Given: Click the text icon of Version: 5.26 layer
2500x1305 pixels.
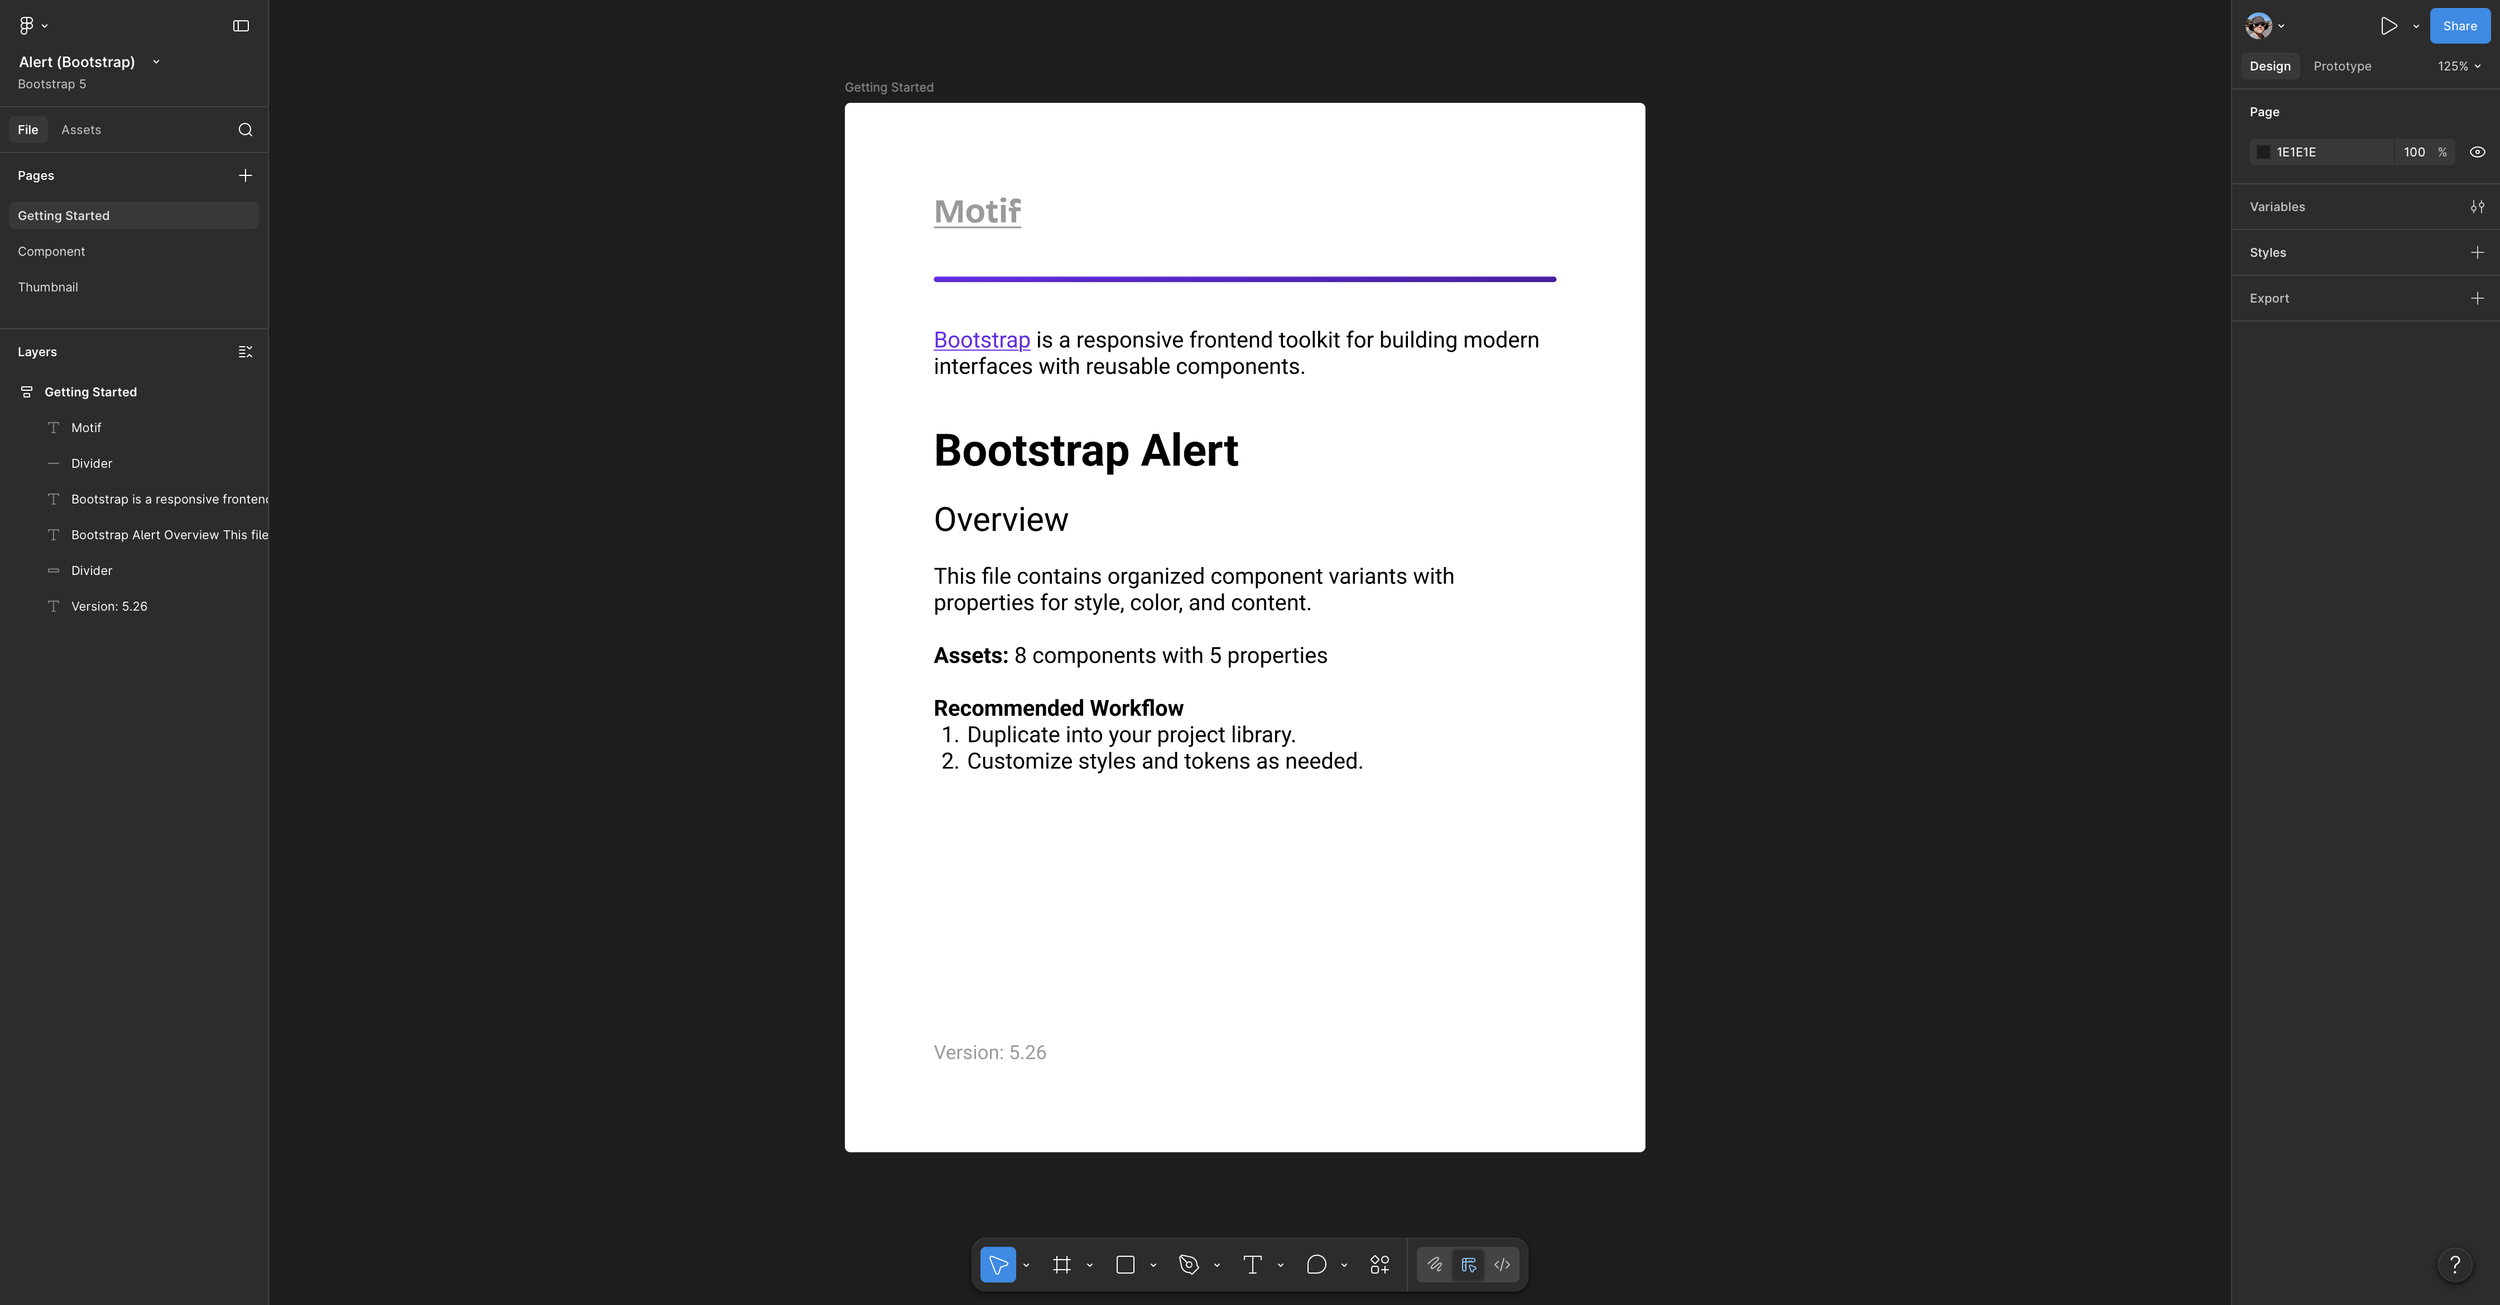Looking at the screenshot, I should tap(54, 607).
